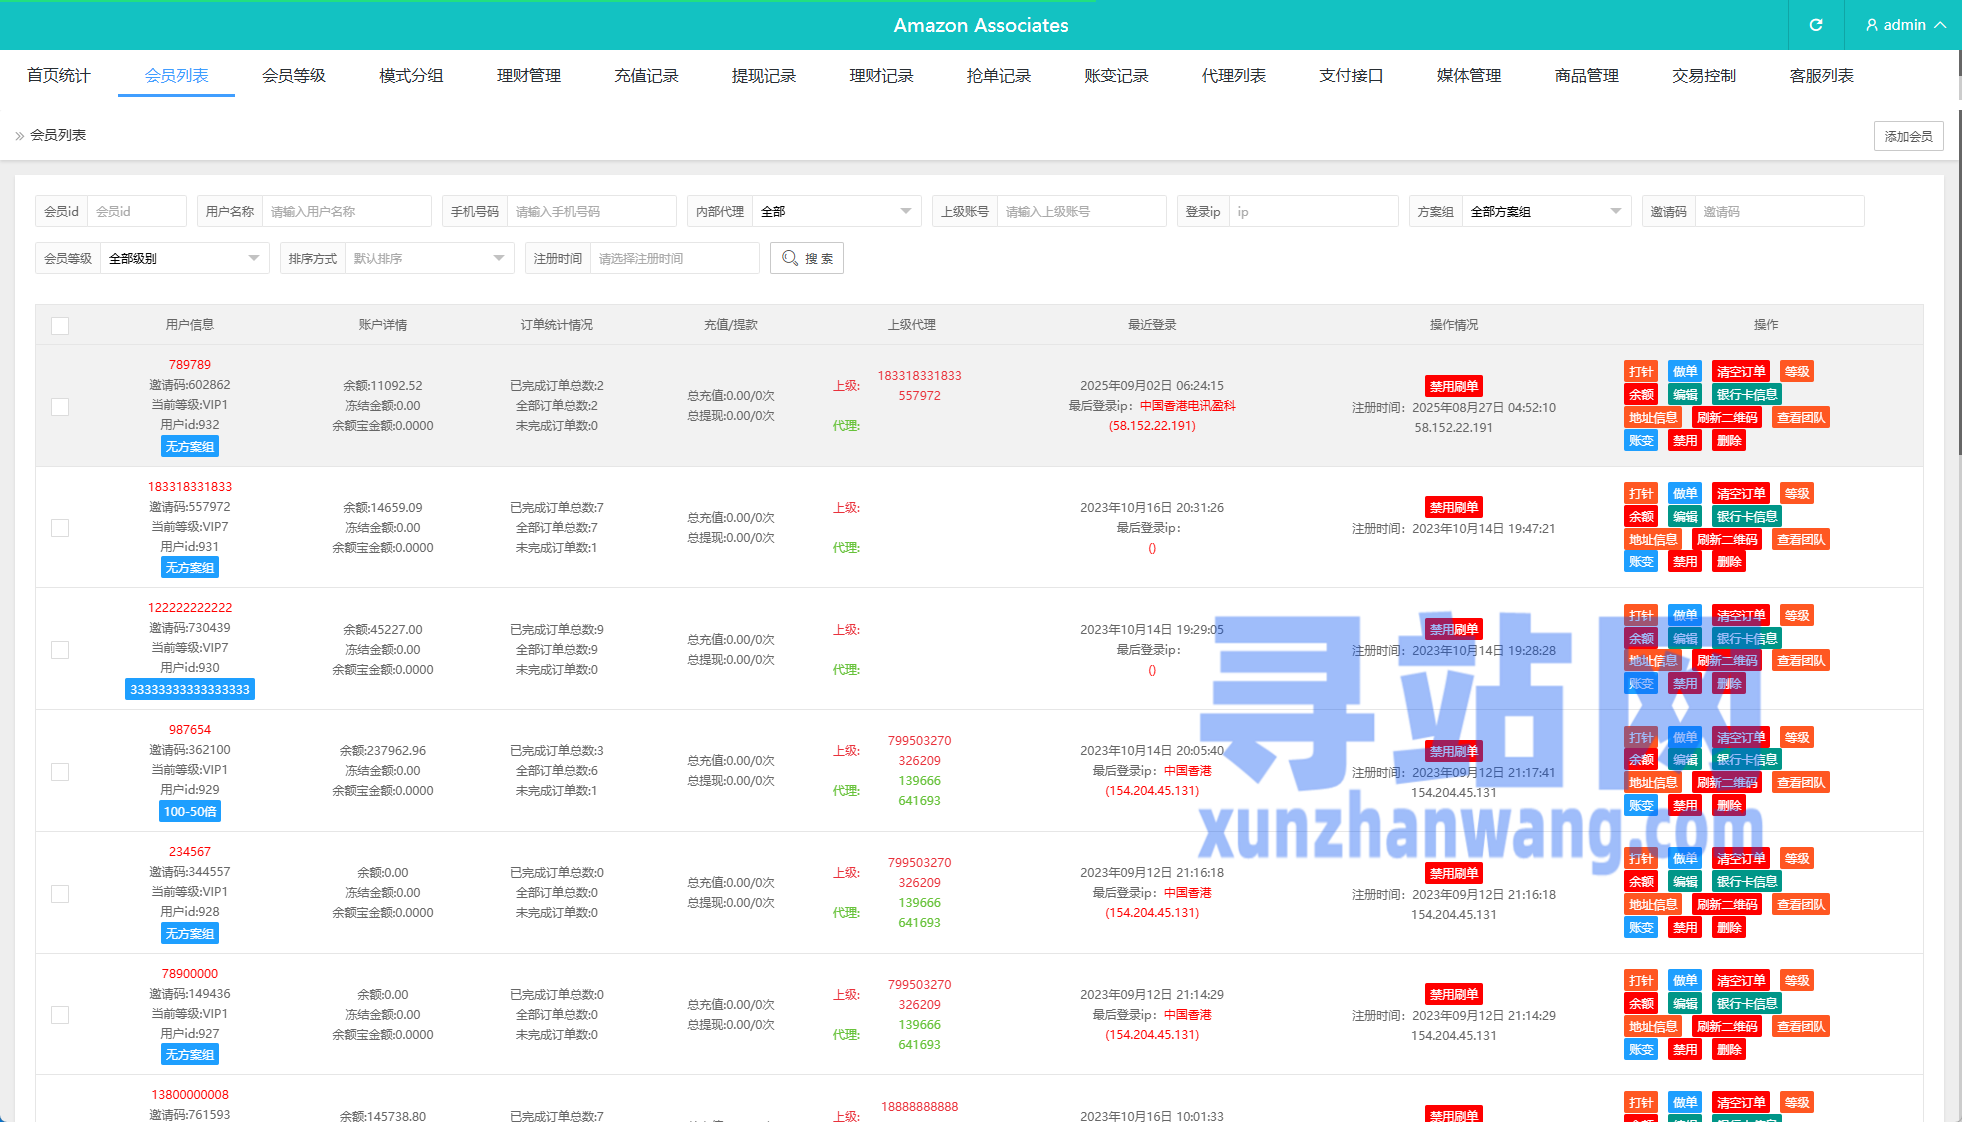Open the 内部代理 dropdown
This screenshot has height=1122, width=1962.
point(836,211)
